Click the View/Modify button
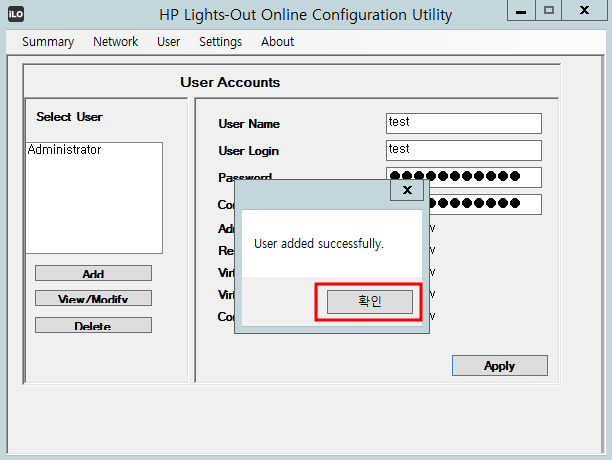This screenshot has height=460, width=612. [93, 298]
